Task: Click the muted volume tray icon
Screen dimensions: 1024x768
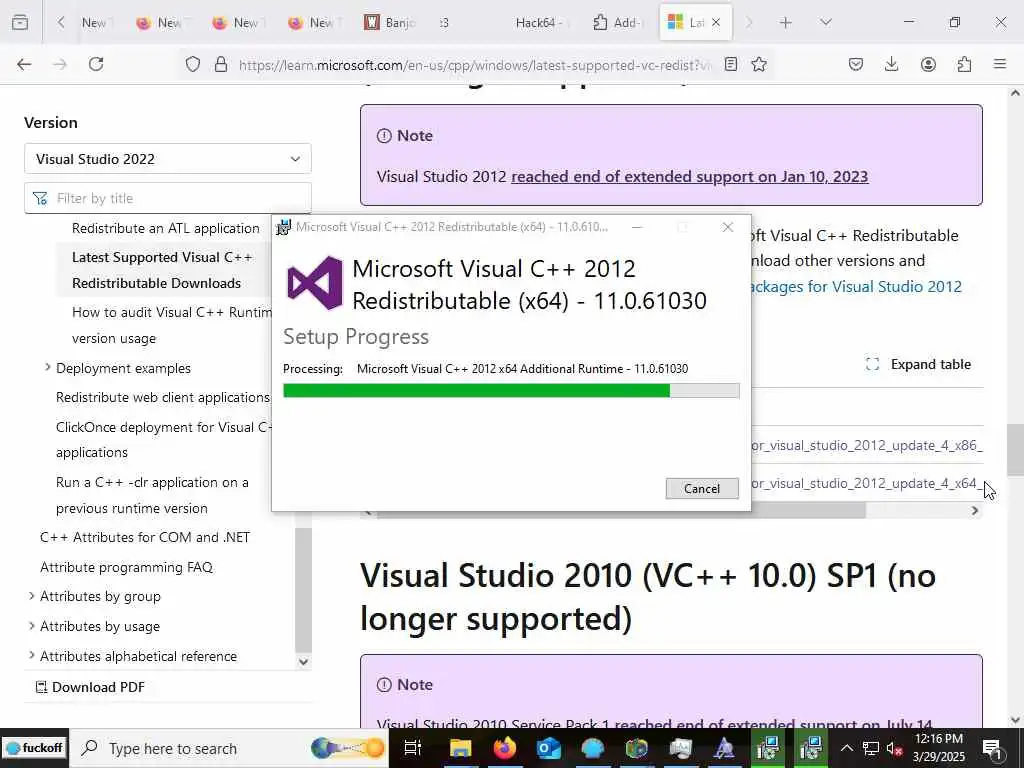Action: click(894, 748)
